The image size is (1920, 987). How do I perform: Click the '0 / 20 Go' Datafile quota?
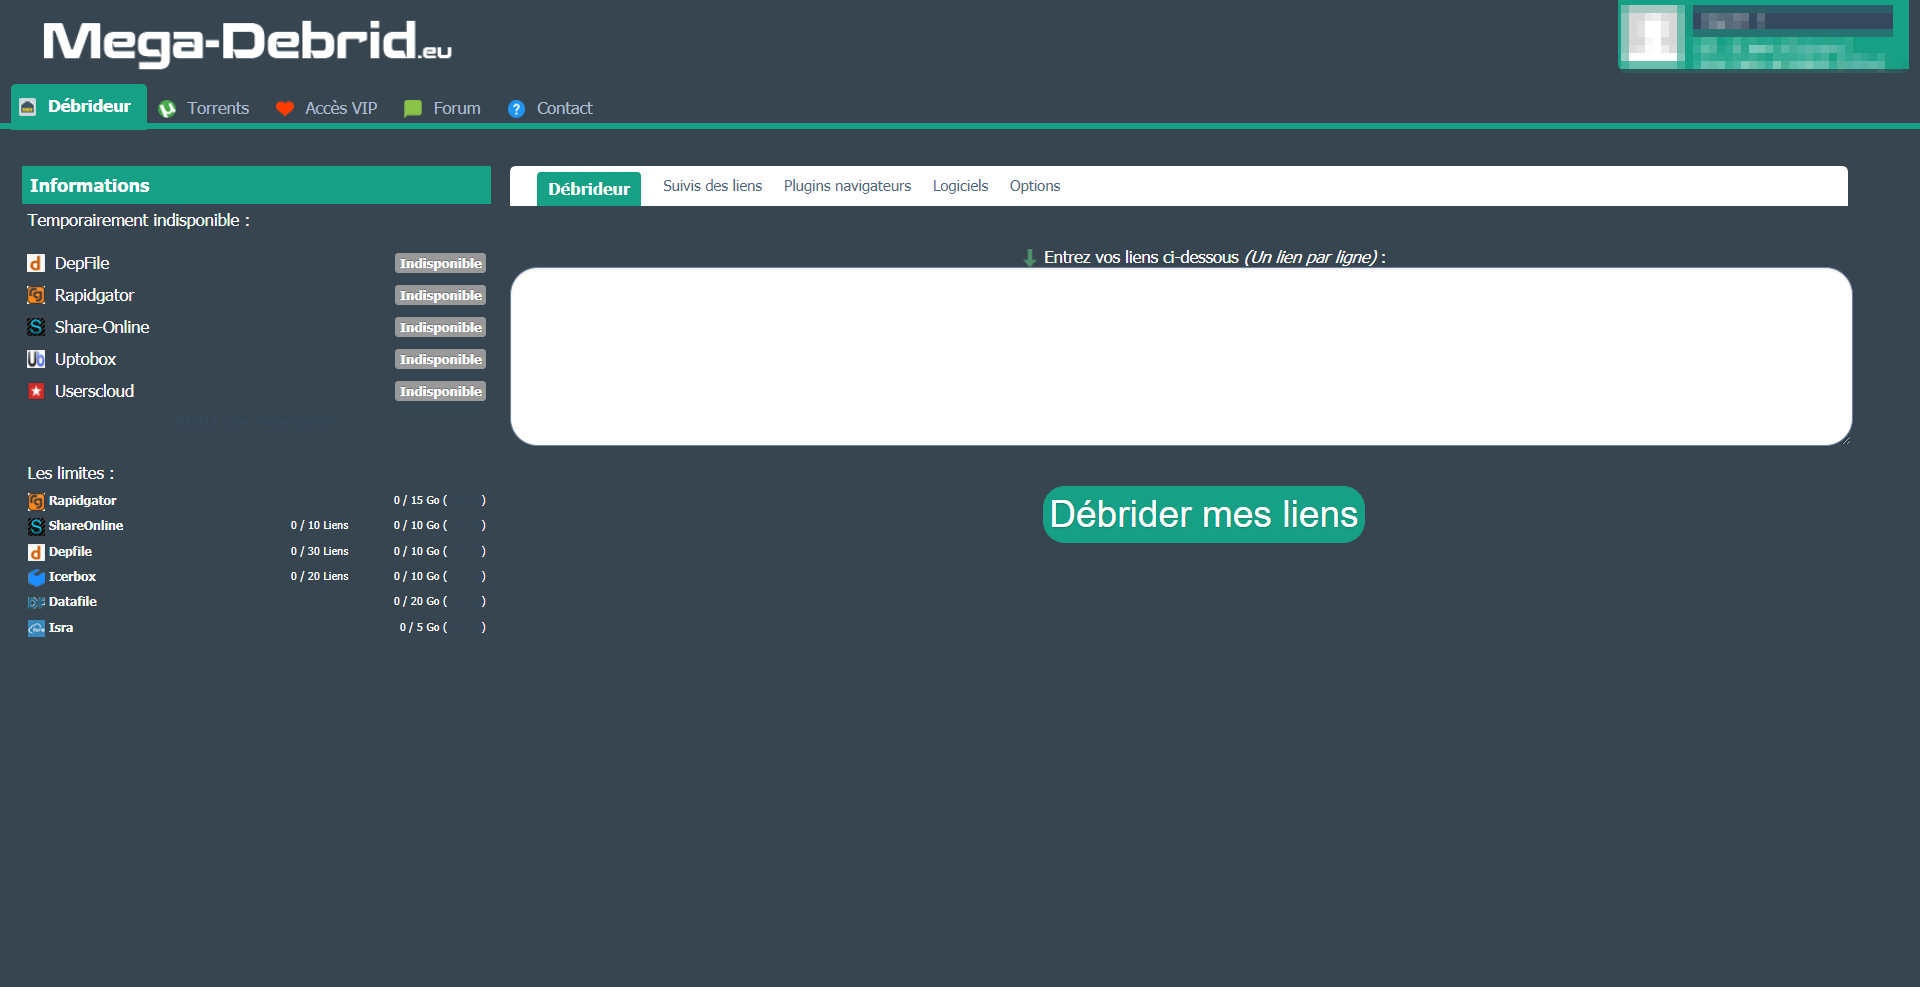click(x=416, y=601)
